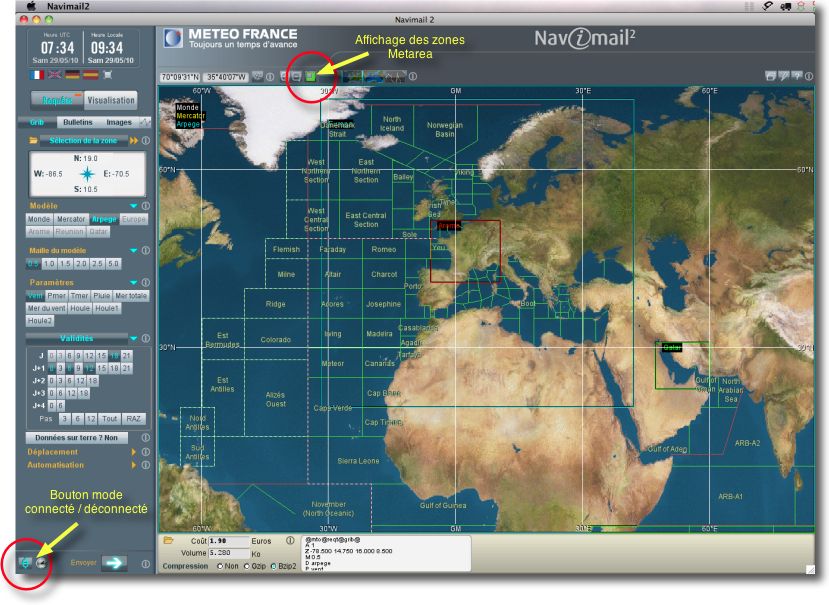Select hour 21 in J+1 row
Image resolution: width=829 pixels, height=605 pixels.
[x=127, y=368]
